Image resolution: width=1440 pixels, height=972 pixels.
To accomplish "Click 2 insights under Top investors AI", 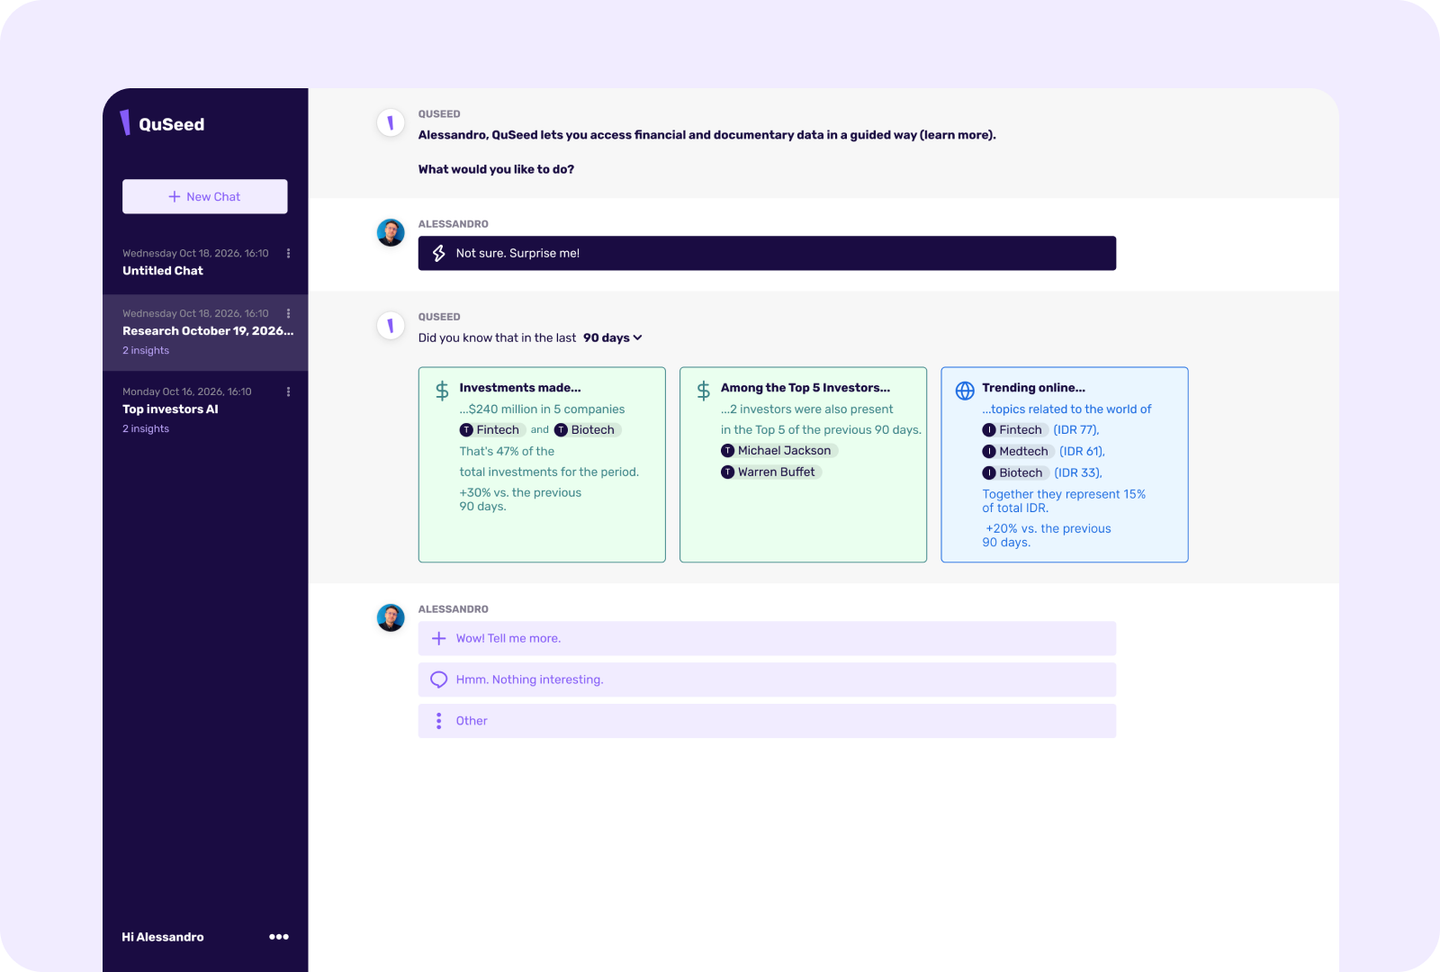I will pyautogui.click(x=146, y=429).
